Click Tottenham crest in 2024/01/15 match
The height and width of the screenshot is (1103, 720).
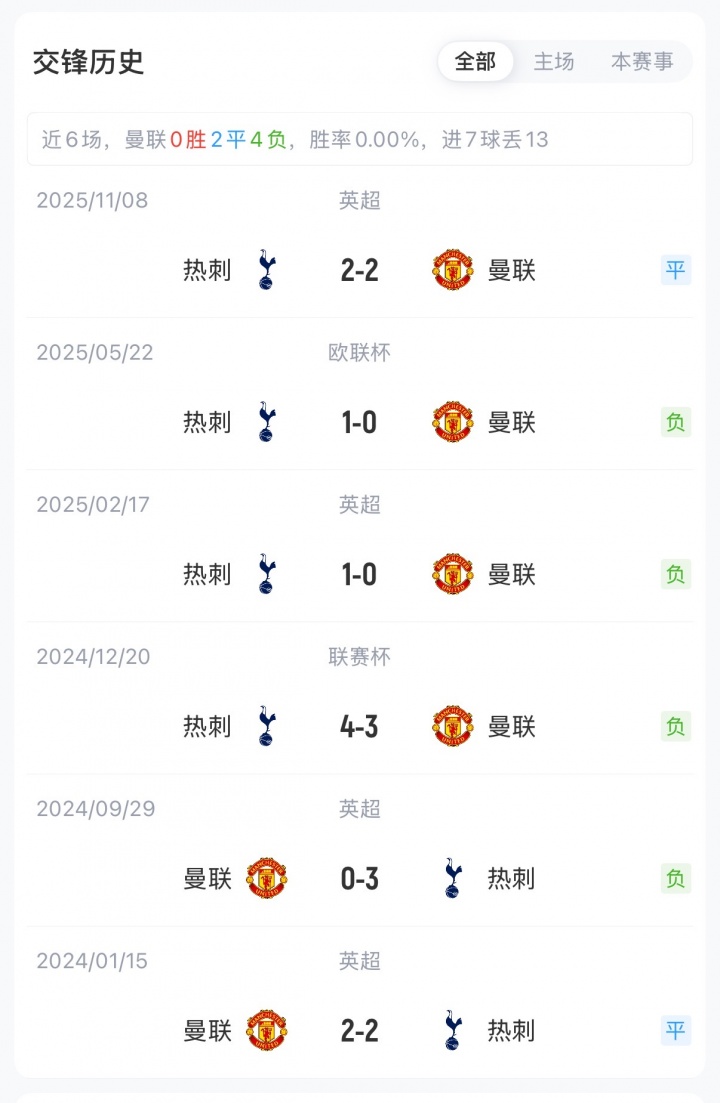(453, 1030)
